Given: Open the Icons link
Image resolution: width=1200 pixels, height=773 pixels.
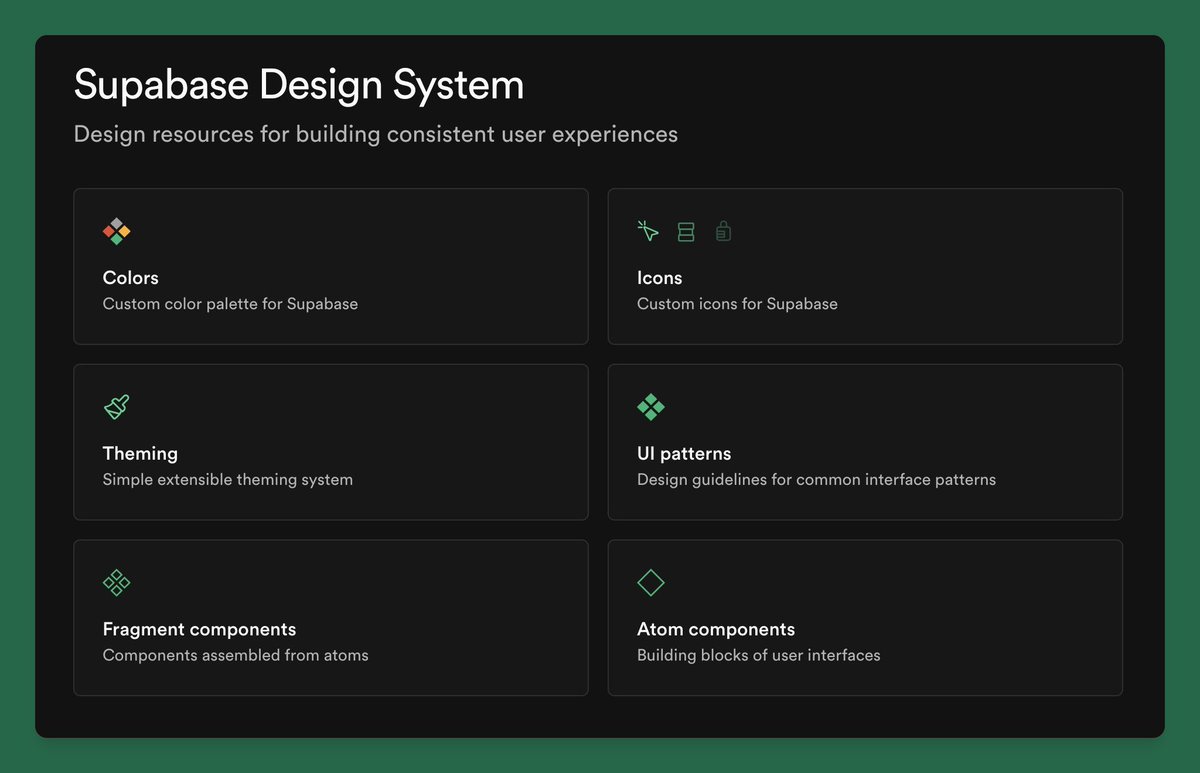Looking at the screenshot, I should pos(865,266).
